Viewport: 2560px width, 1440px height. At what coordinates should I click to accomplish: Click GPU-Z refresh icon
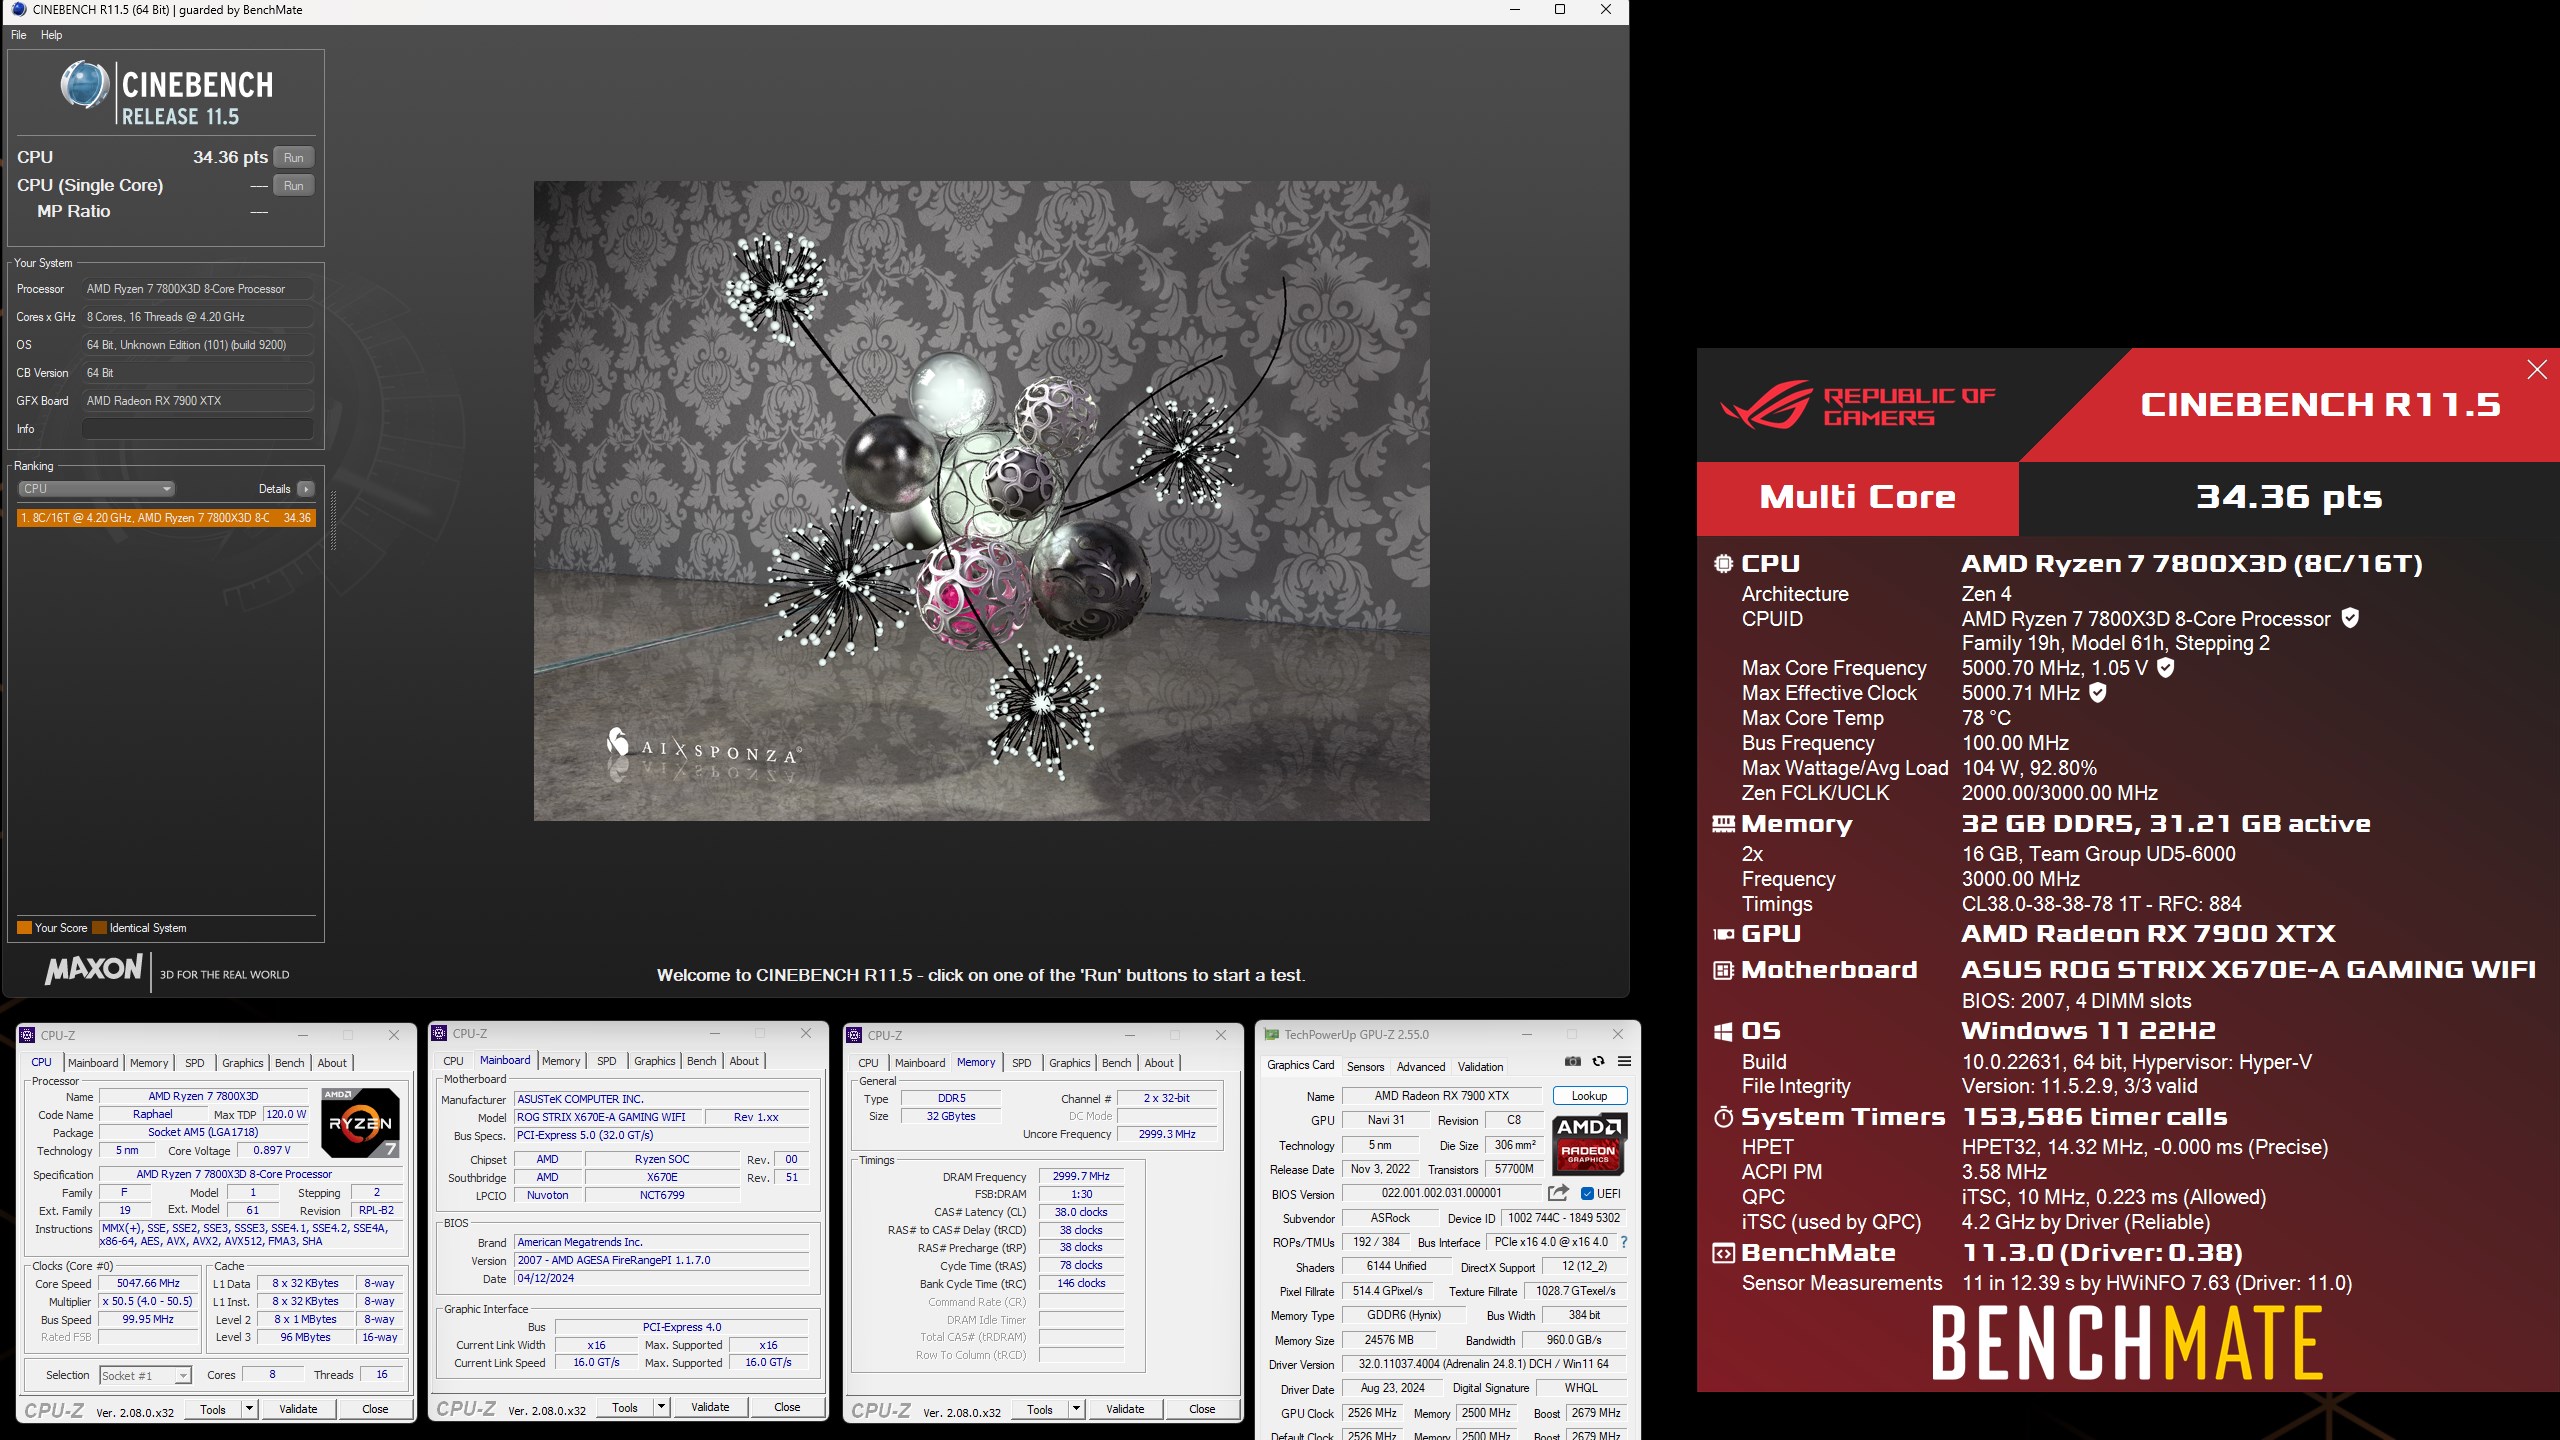[x=1598, y=1061]
